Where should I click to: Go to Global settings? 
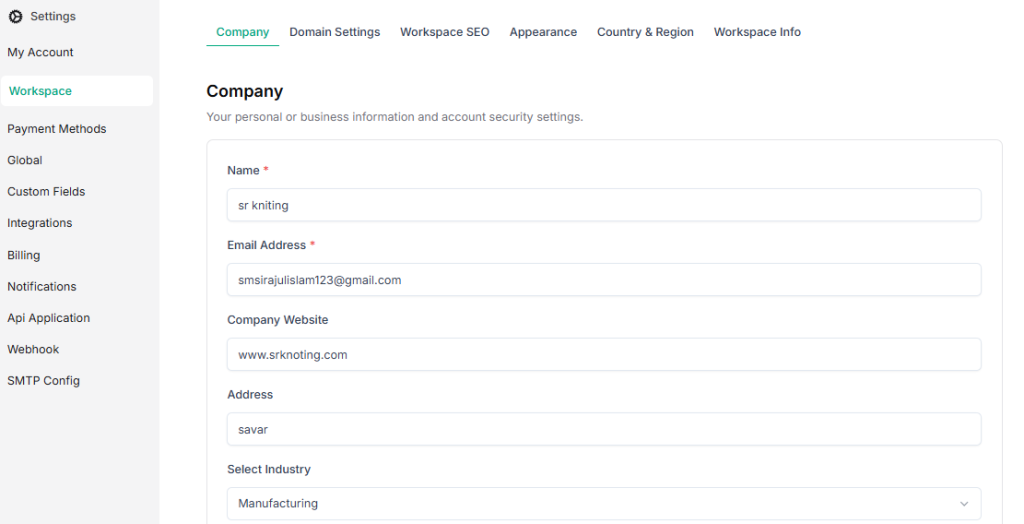25,160
